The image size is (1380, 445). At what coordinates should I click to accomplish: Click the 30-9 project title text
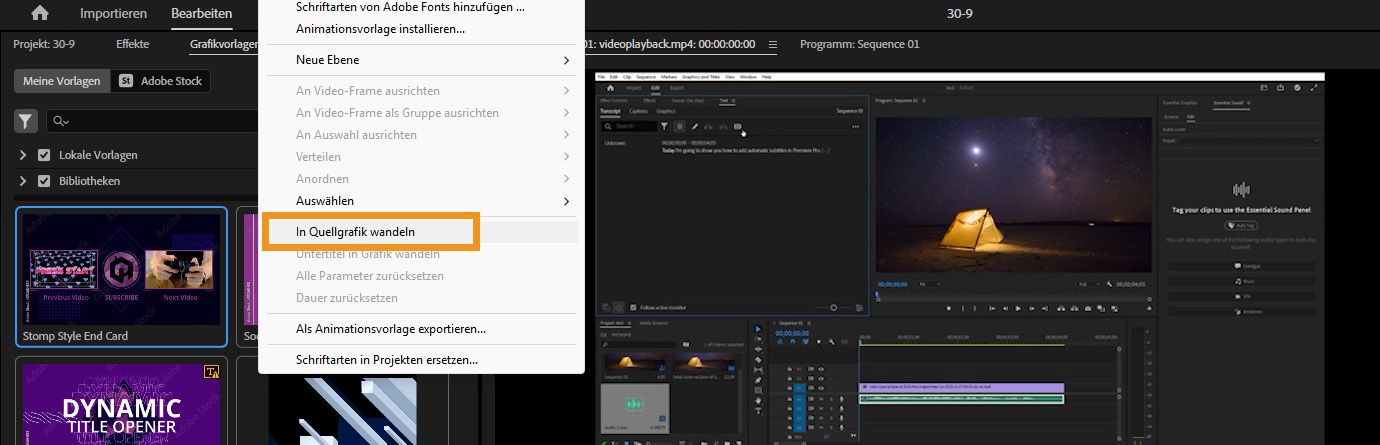coord(959,14)
